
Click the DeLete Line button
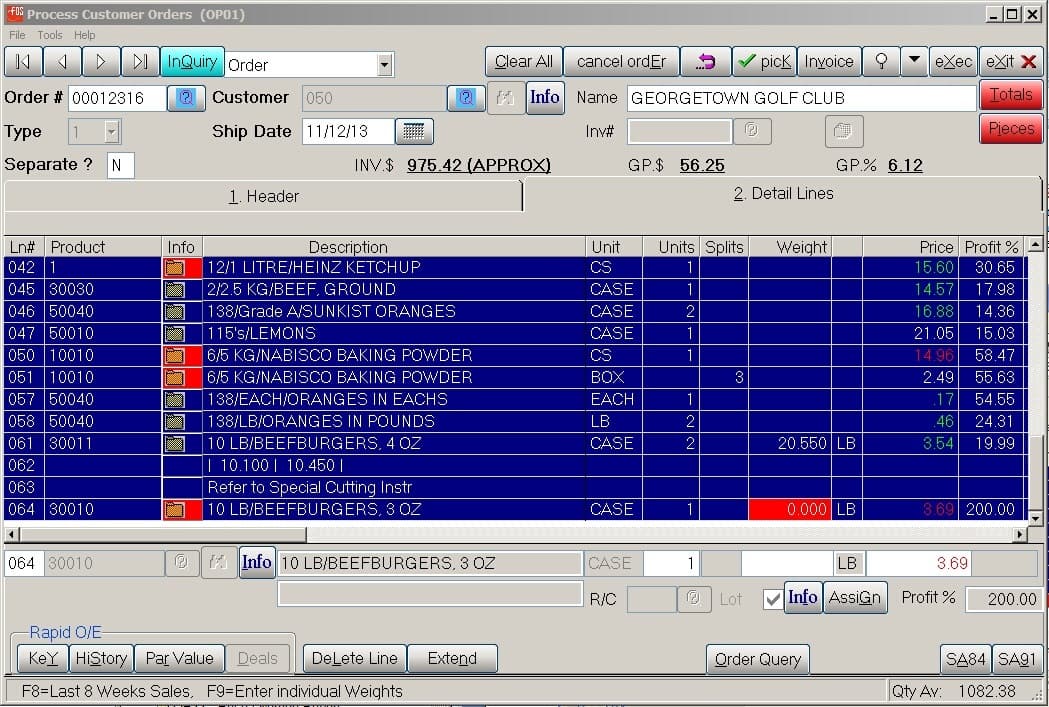355,659
